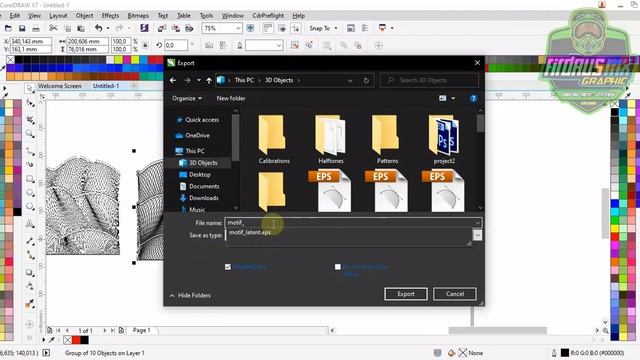Click the Redo arrow icon

pos(119,28)
